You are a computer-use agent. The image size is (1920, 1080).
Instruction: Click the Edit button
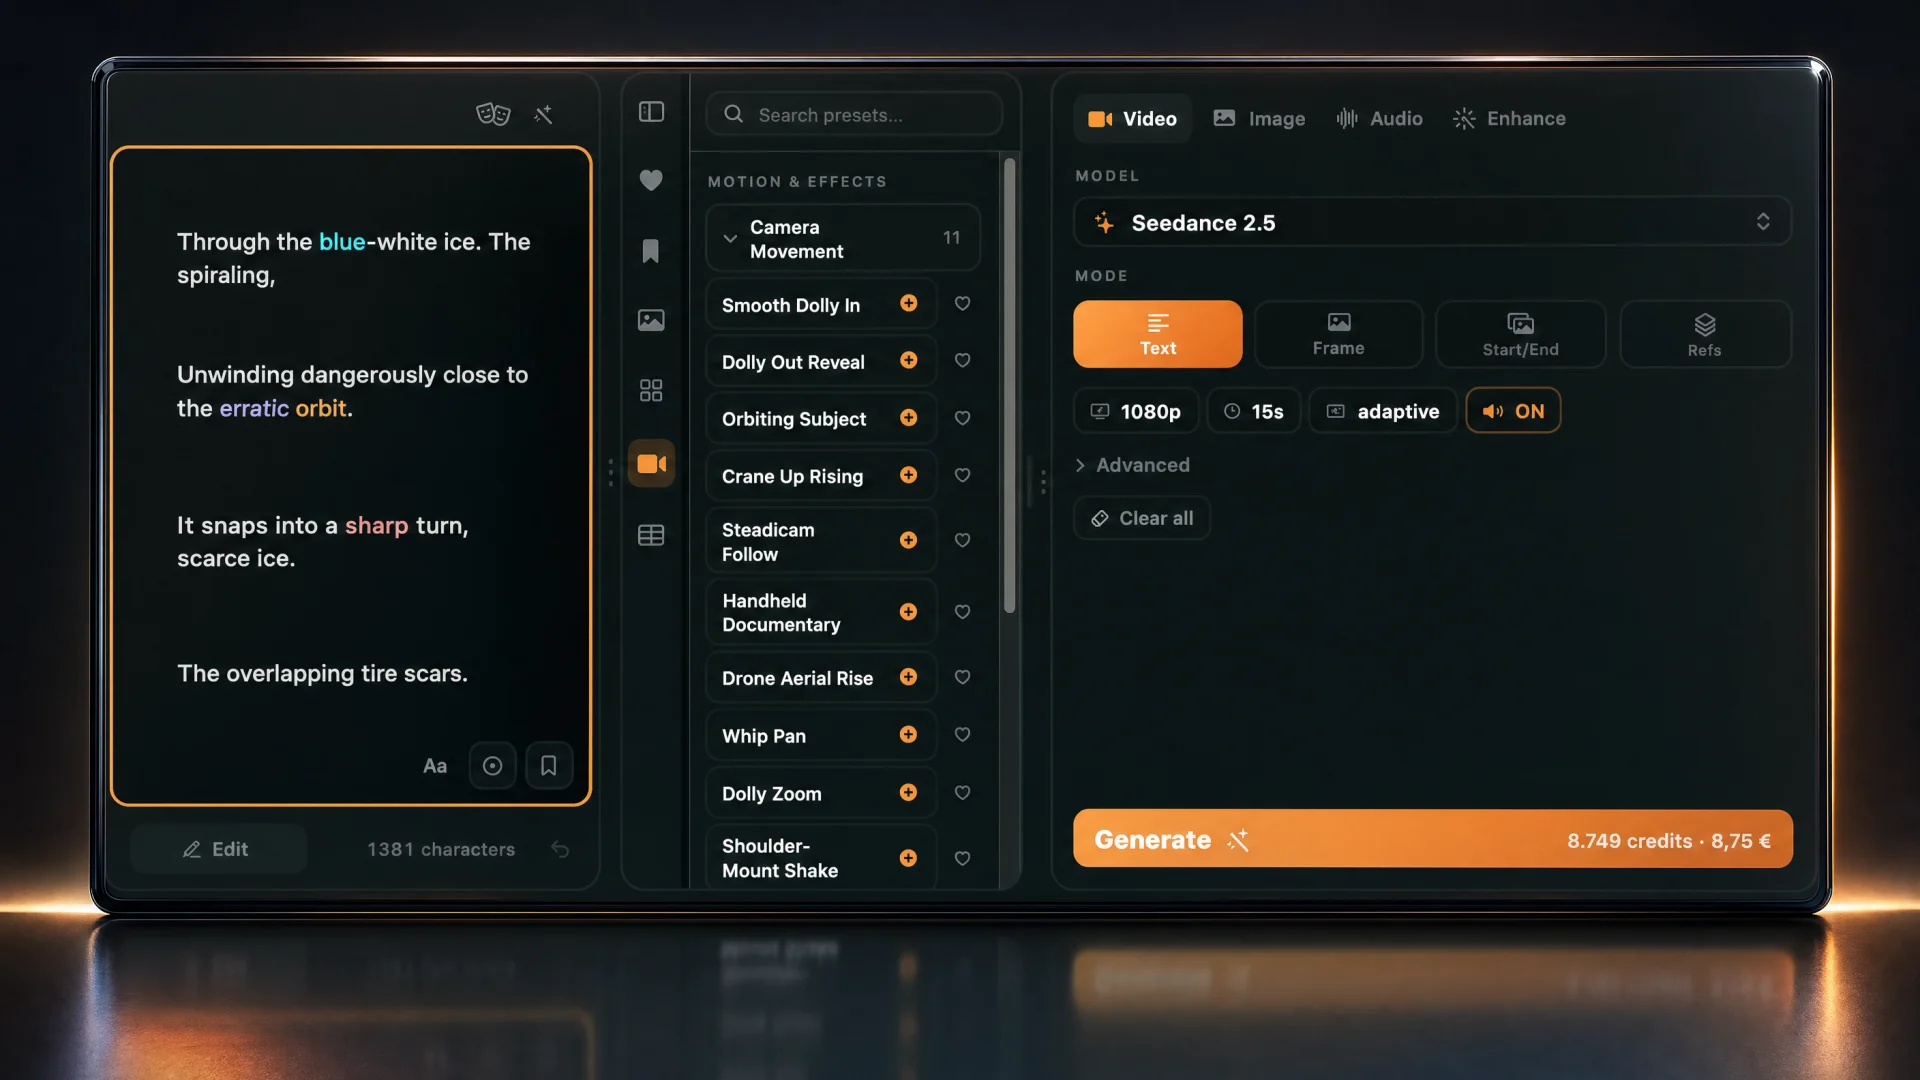point(217,849)
